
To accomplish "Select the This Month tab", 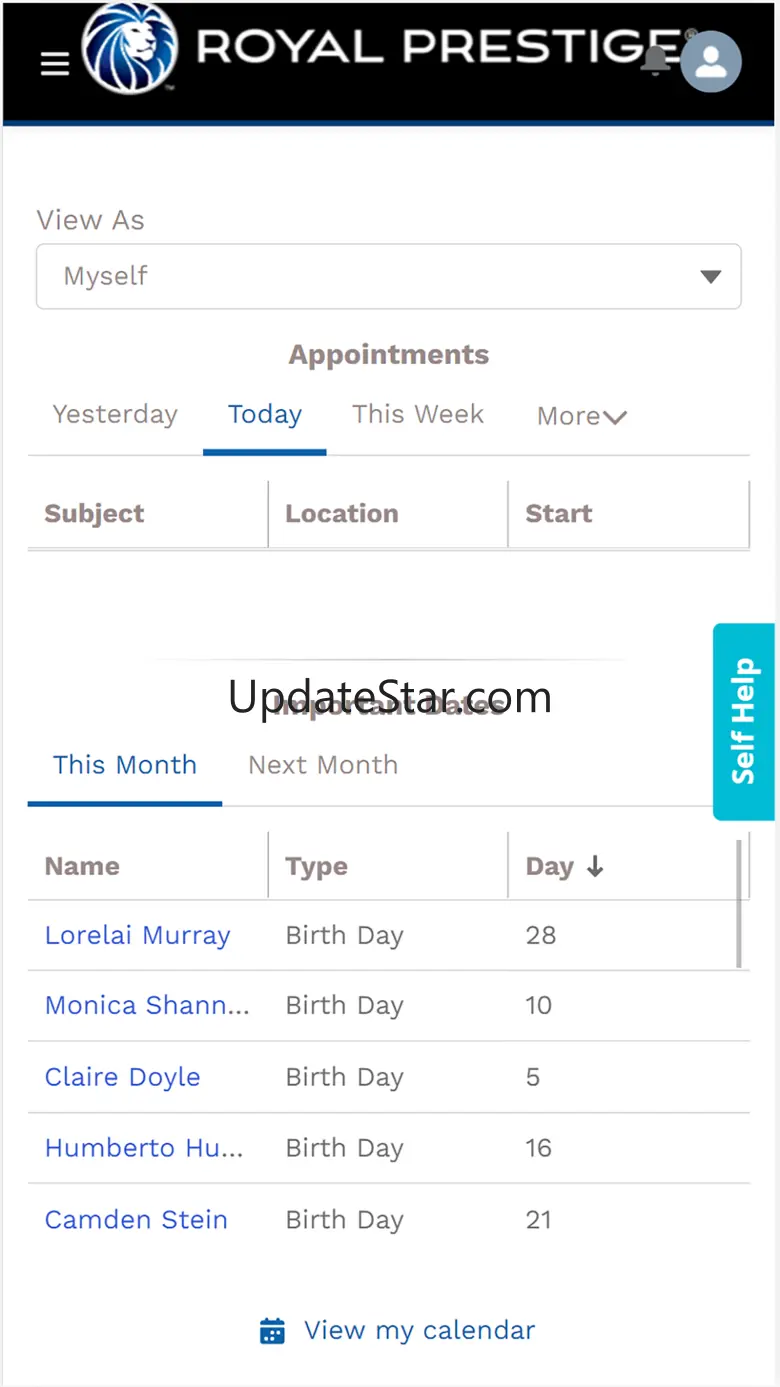I will [125, 765].
